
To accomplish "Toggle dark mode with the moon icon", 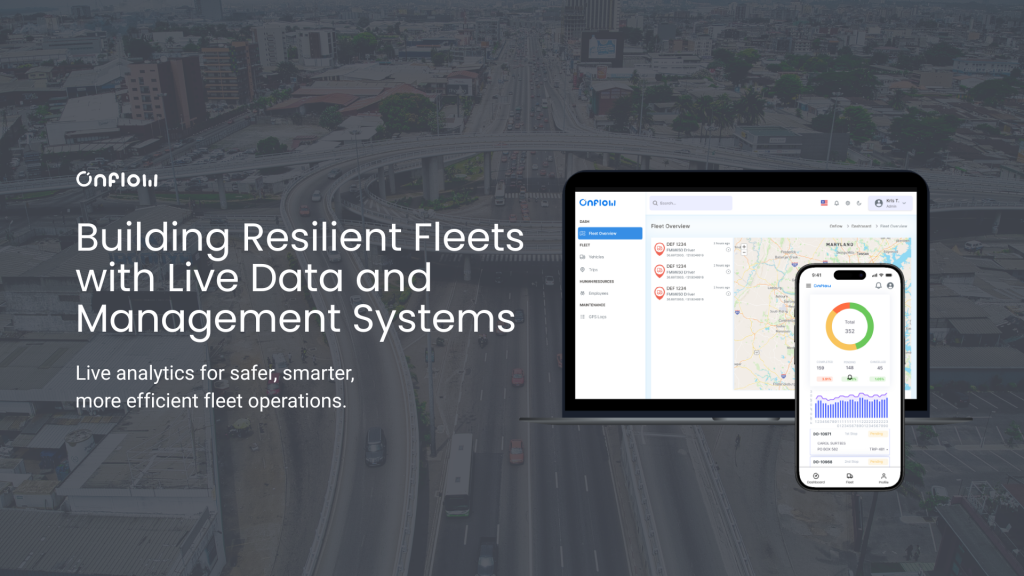I will coord(859,203).
